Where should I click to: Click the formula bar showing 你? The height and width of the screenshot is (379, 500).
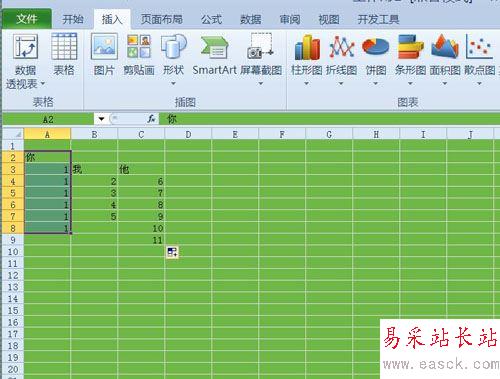click(329, 119)
